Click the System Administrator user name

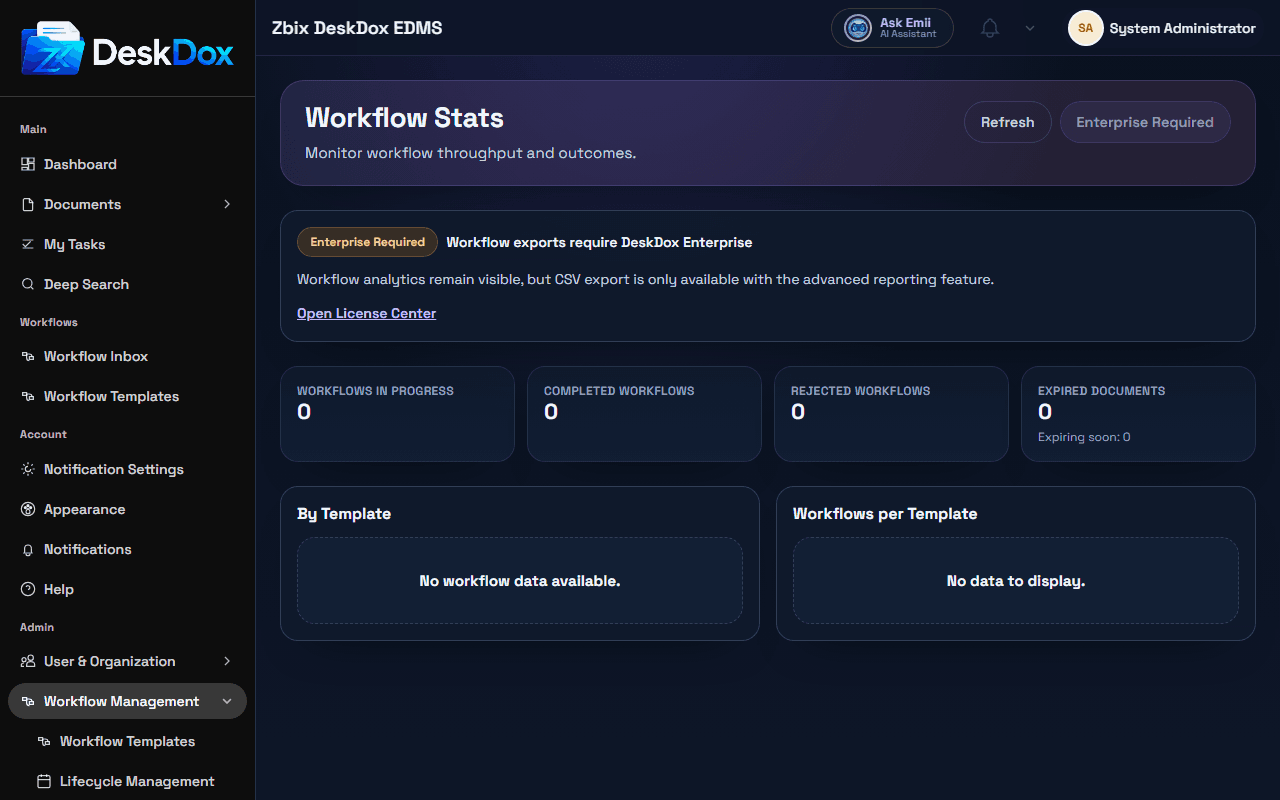pos(1182,28)
